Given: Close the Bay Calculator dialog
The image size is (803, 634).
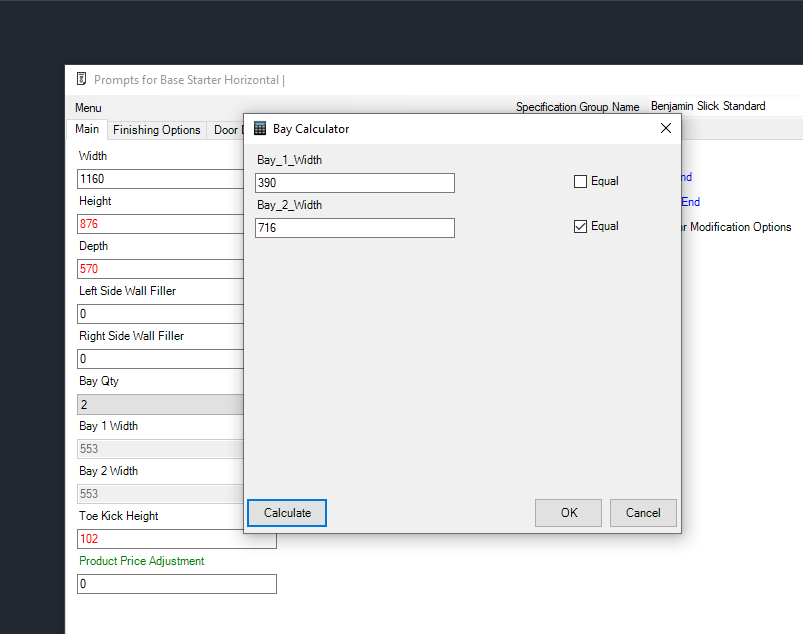Looking at the screenshot, I should click(x=666, y=128).
